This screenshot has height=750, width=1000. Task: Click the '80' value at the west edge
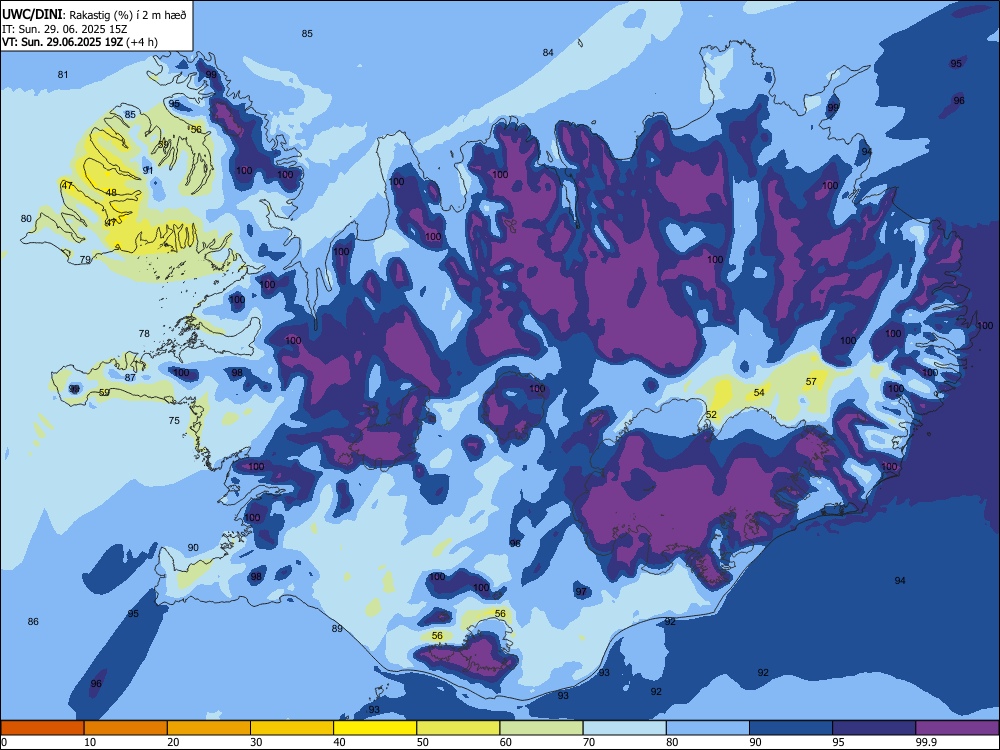pyautogui.click(x=26, y=218)
